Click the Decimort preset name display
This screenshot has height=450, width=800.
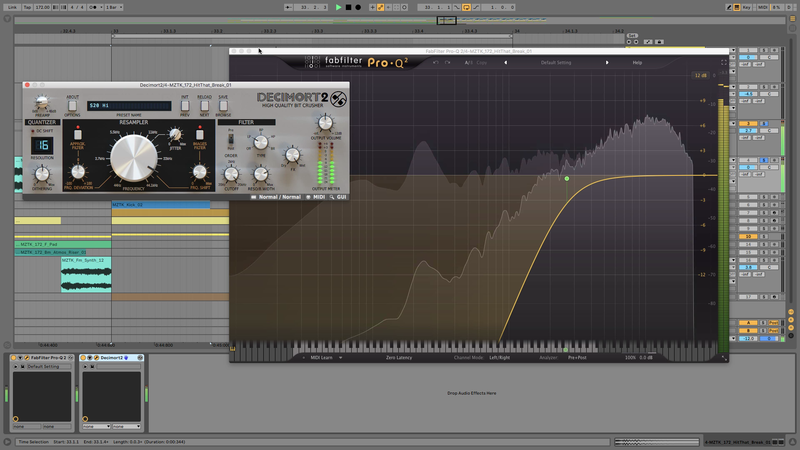click(129, 106)
